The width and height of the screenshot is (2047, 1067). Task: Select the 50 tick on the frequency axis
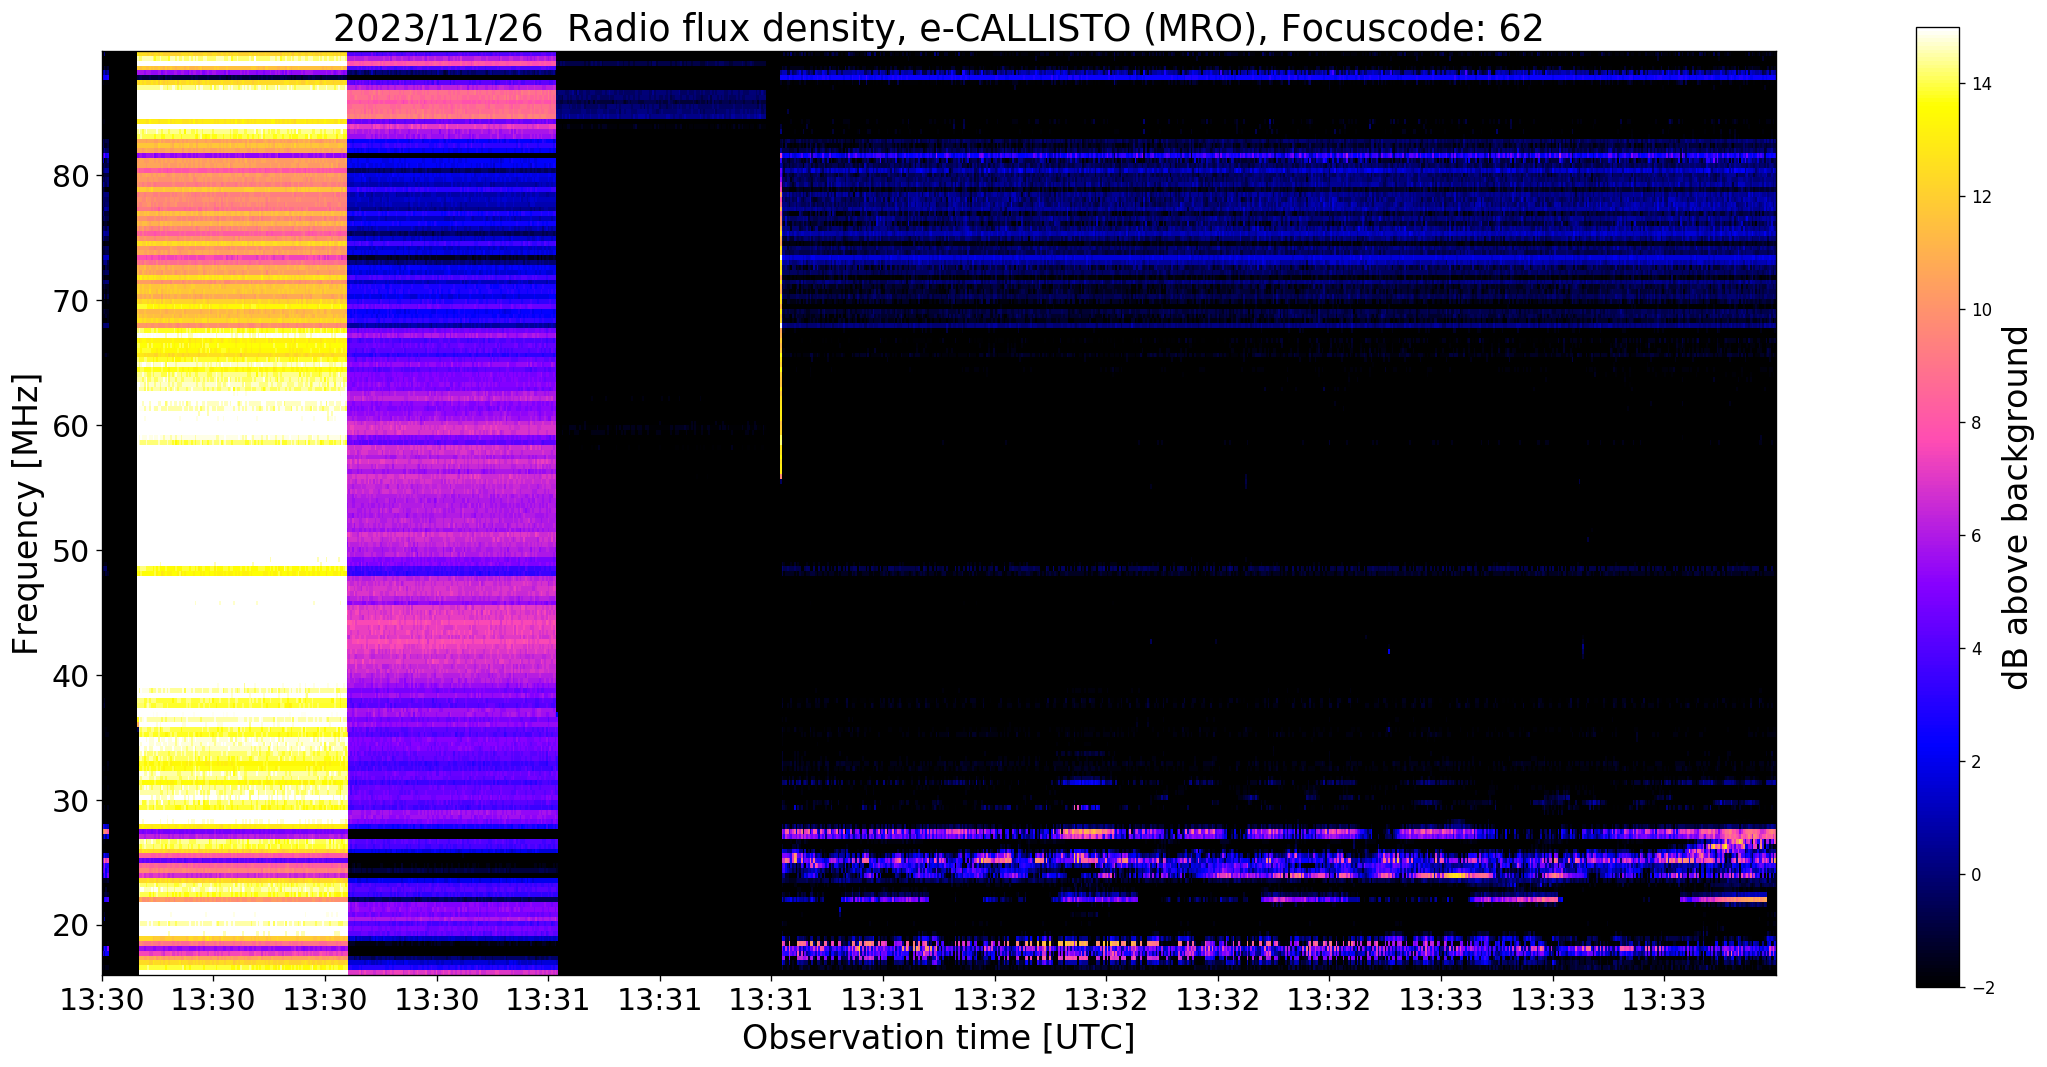click(72, 552)
